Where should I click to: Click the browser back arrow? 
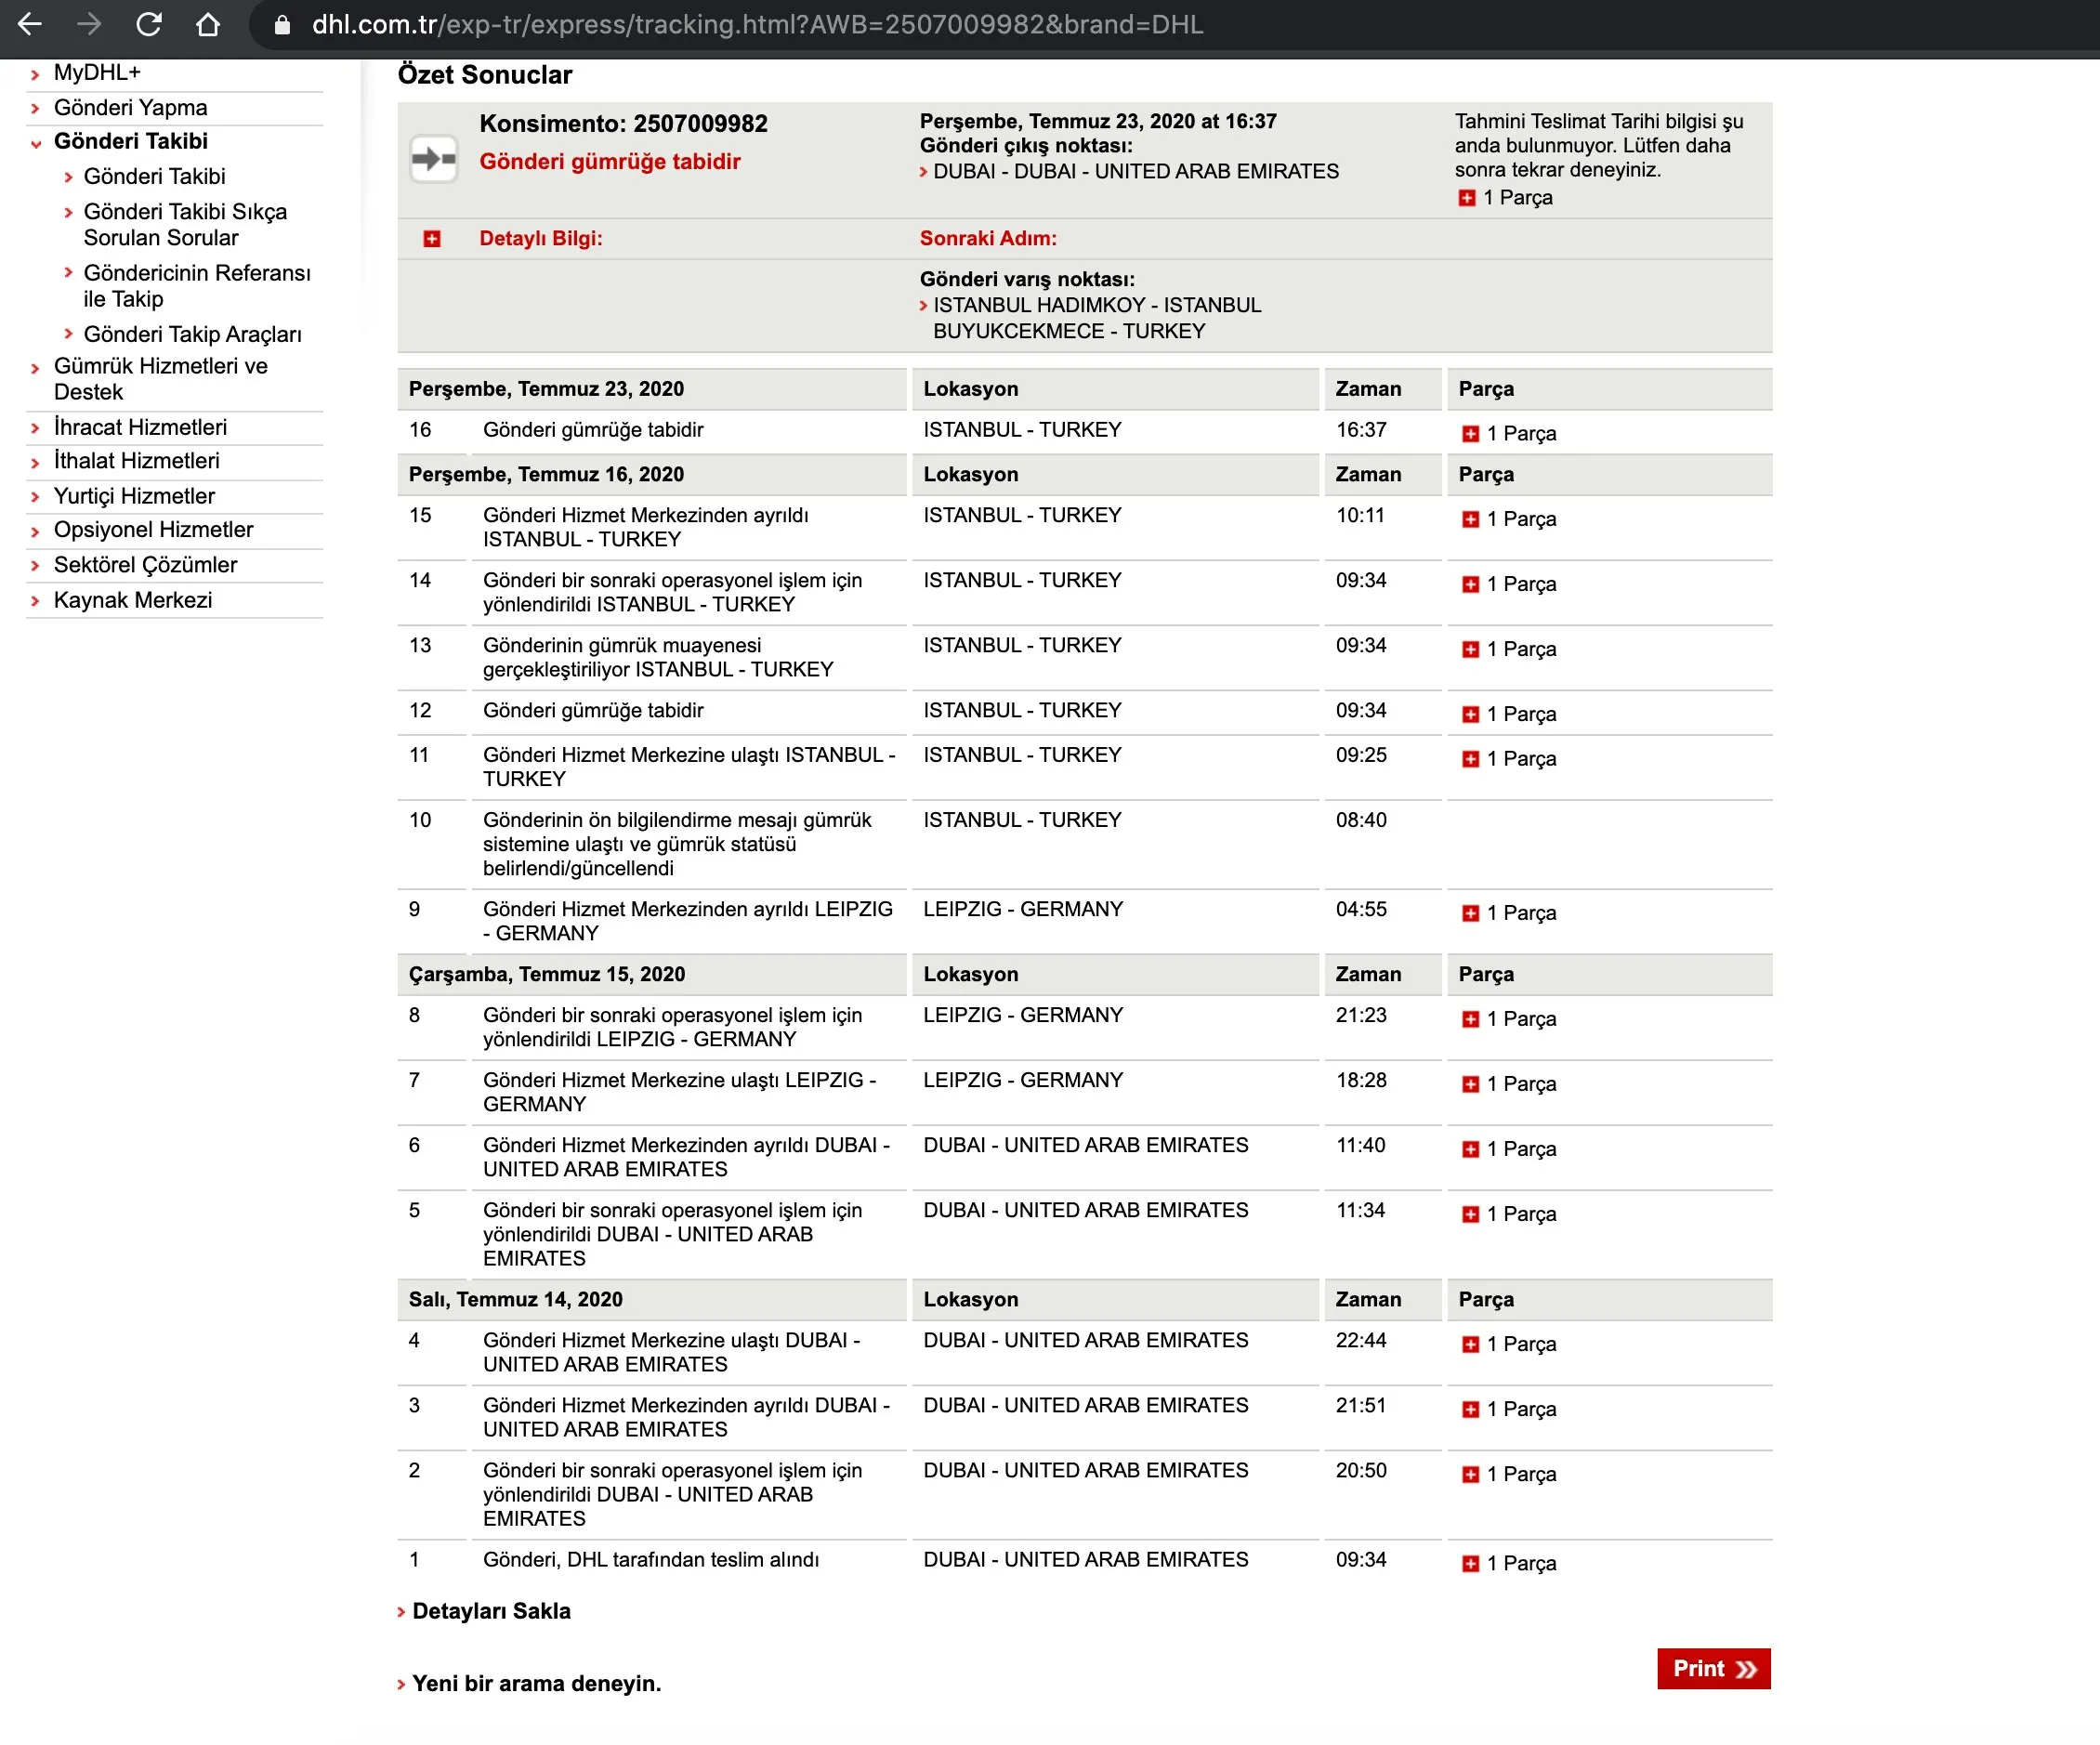click(x=30, y=24)
